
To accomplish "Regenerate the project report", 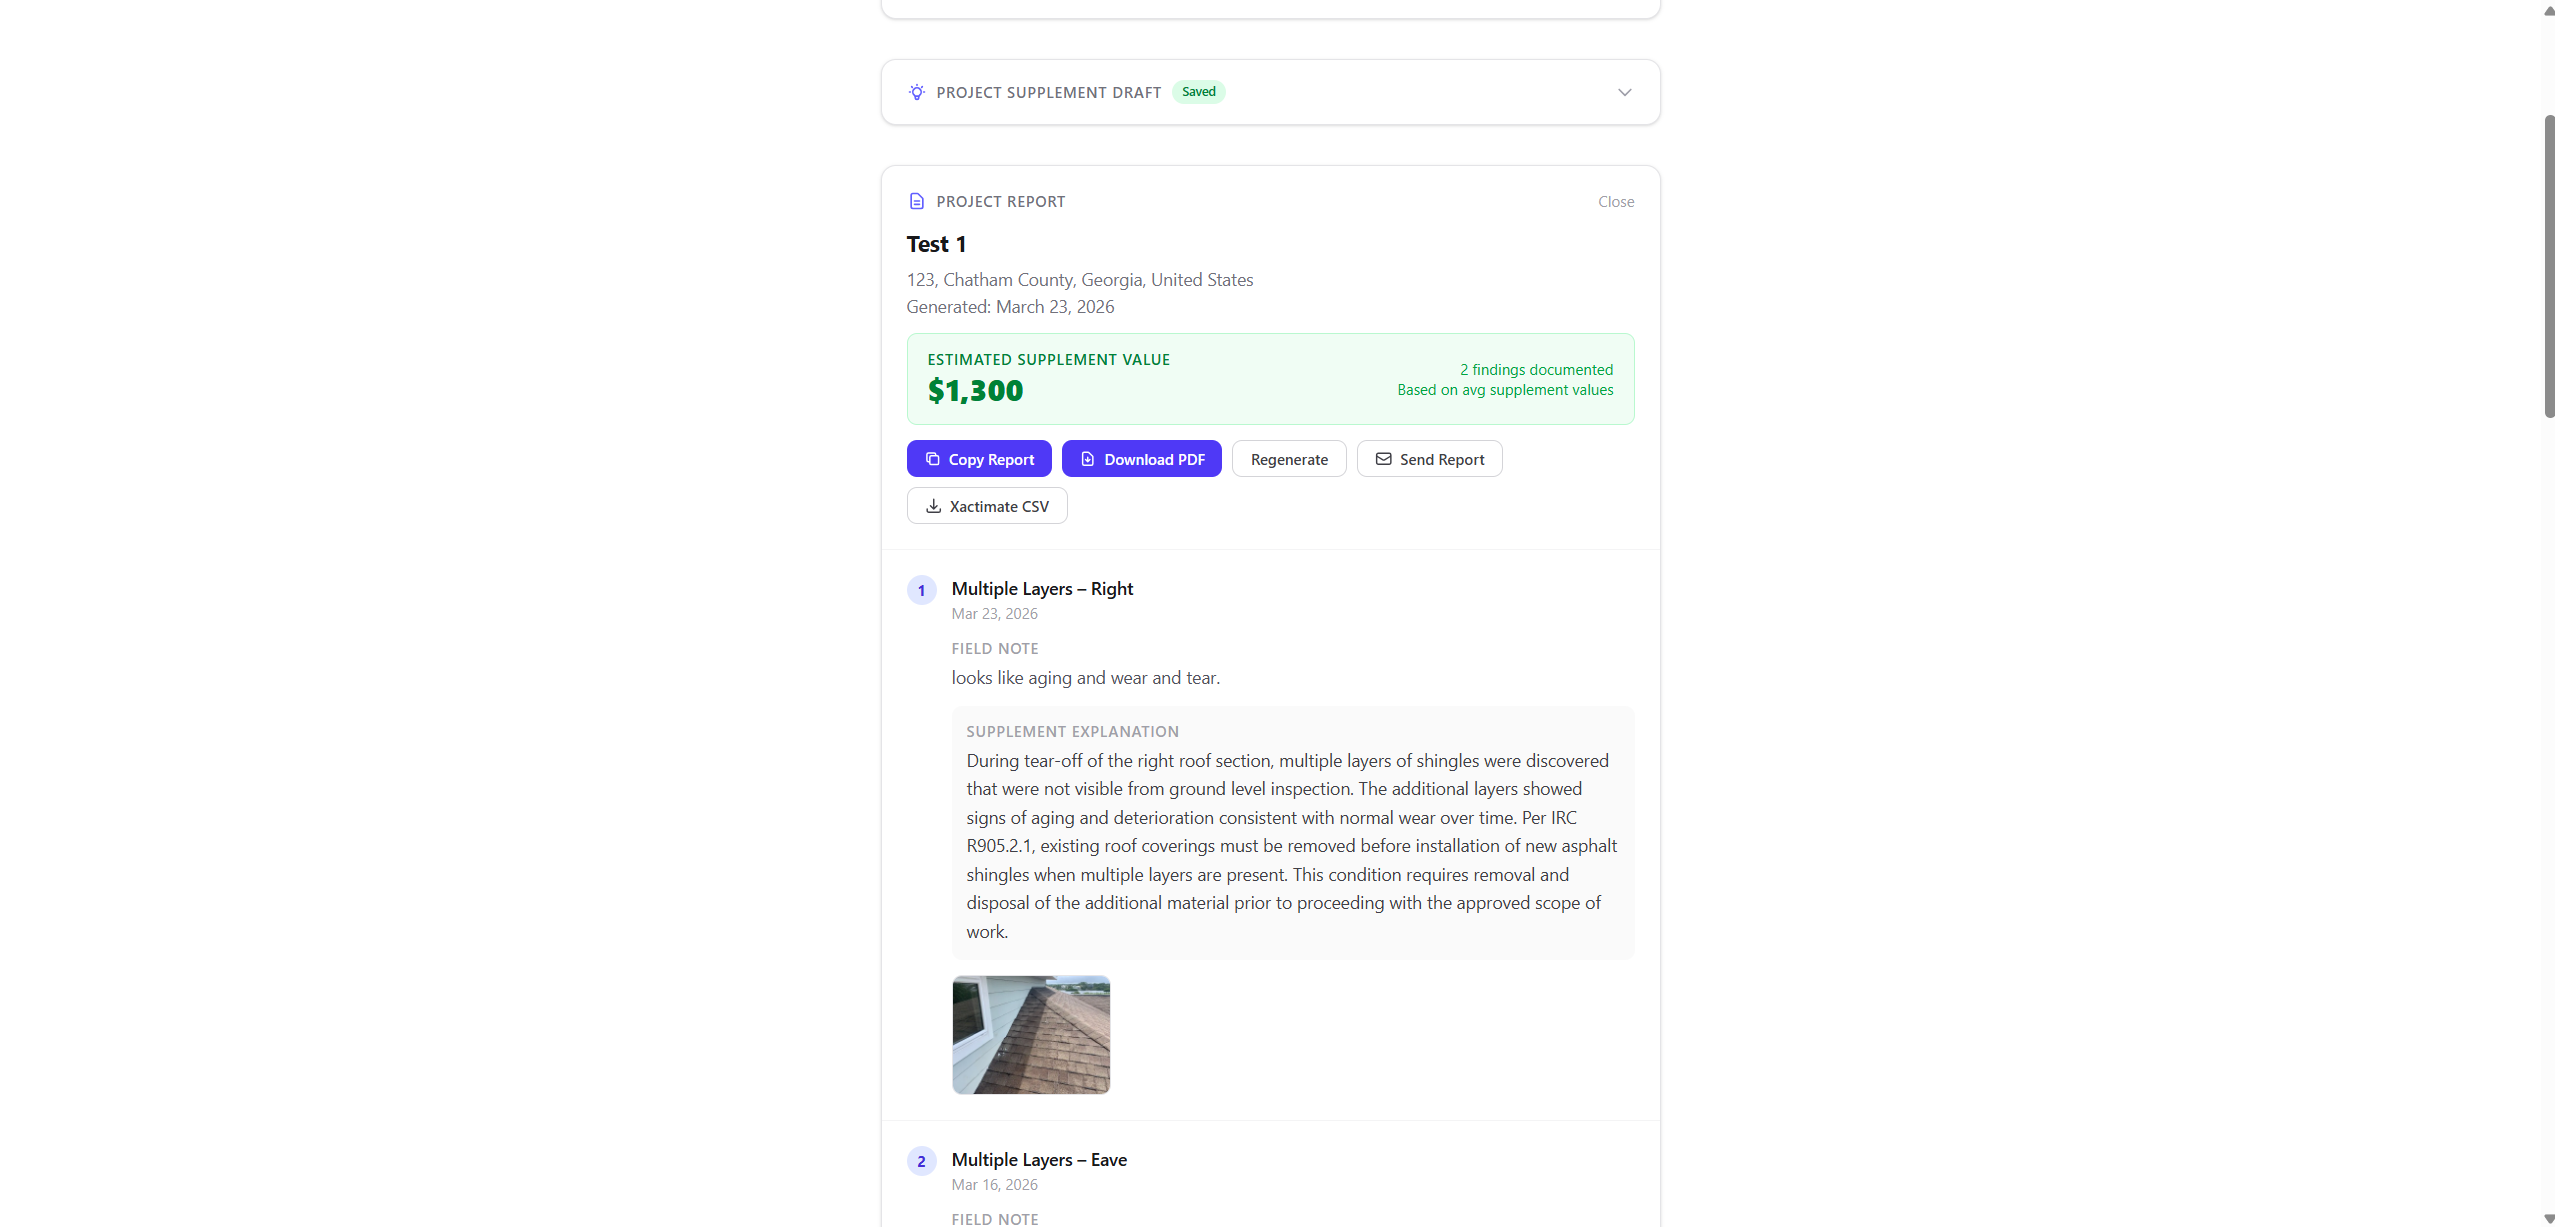I will tap(1289, 459).
